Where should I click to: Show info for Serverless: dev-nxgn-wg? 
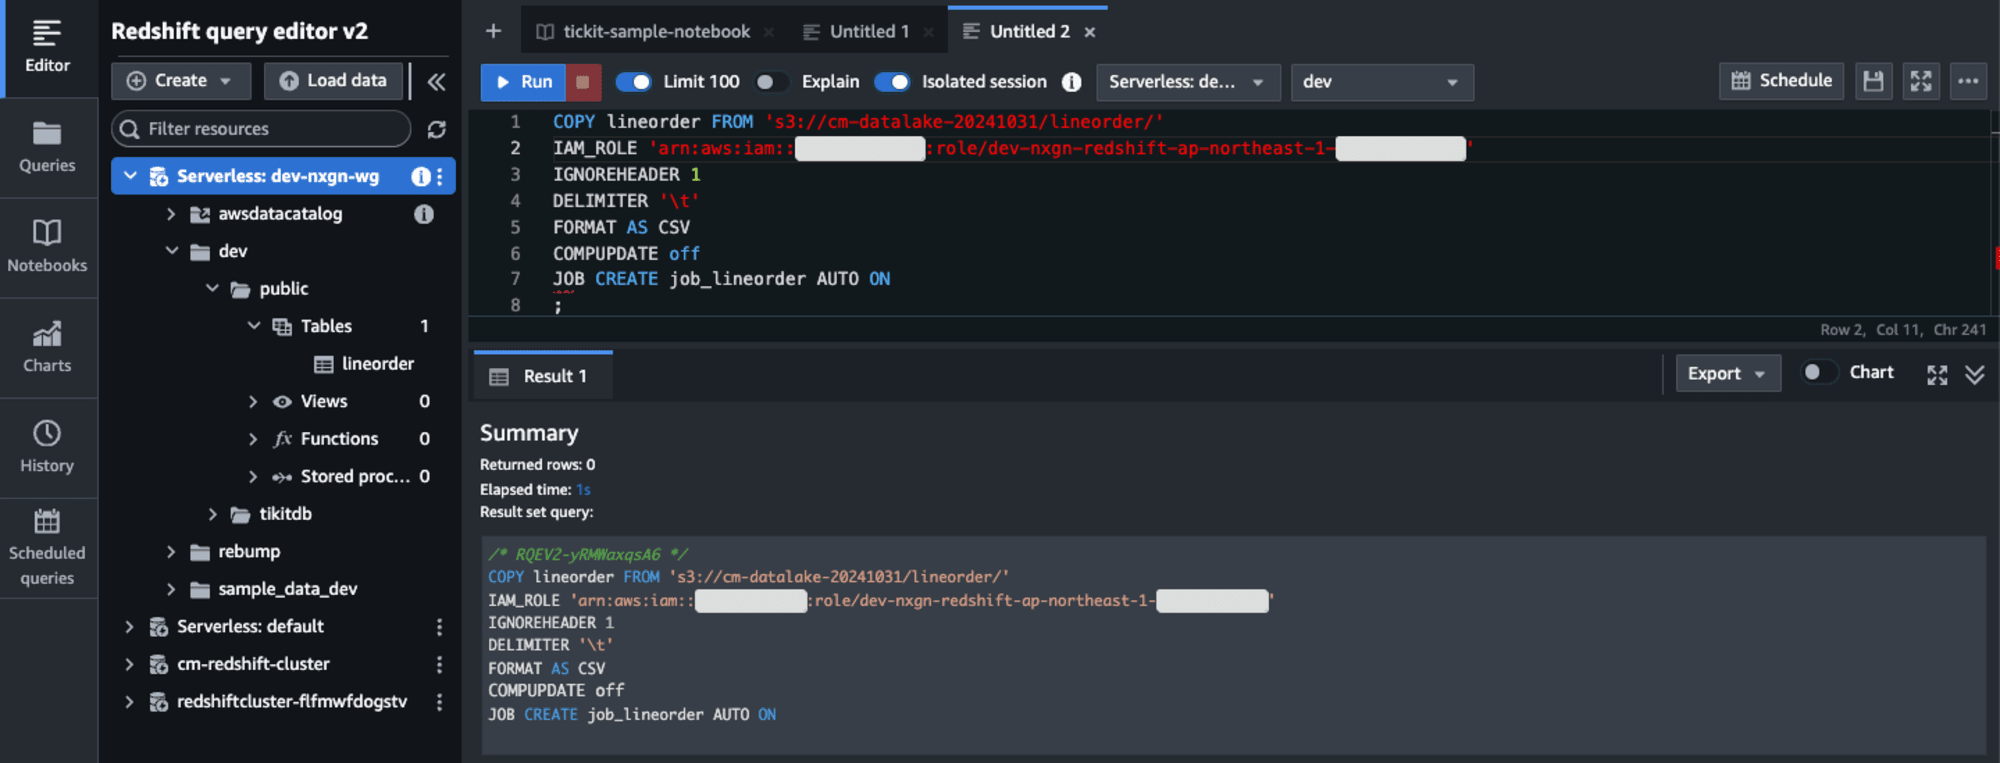tap(421, 176)
